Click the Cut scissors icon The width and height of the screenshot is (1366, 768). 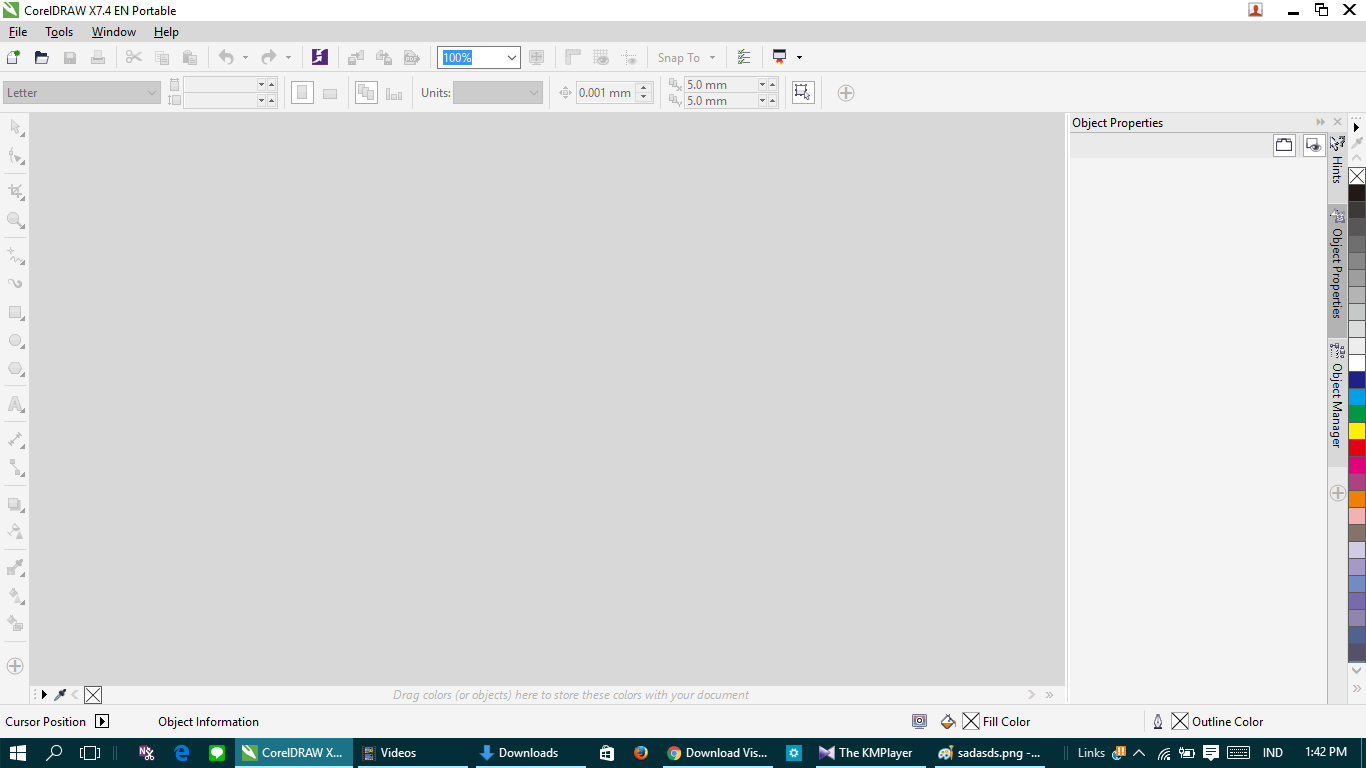click(133, 57)
